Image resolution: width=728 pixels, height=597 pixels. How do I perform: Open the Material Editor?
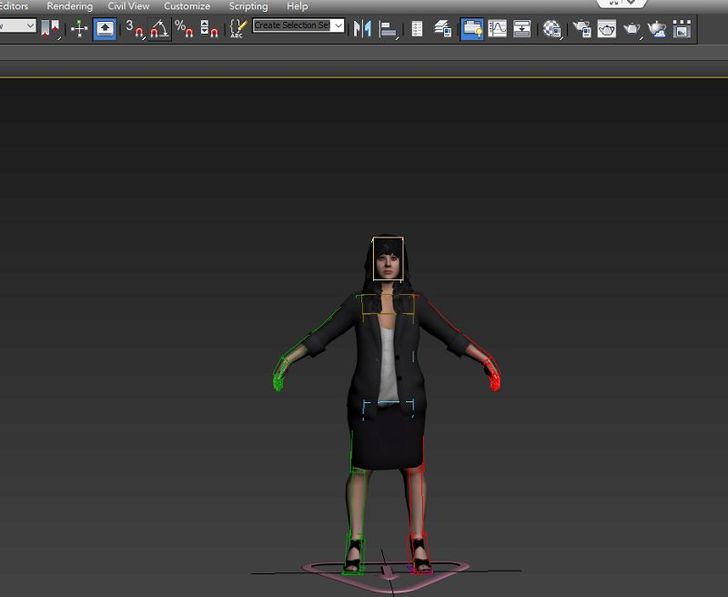pos(552,29)
